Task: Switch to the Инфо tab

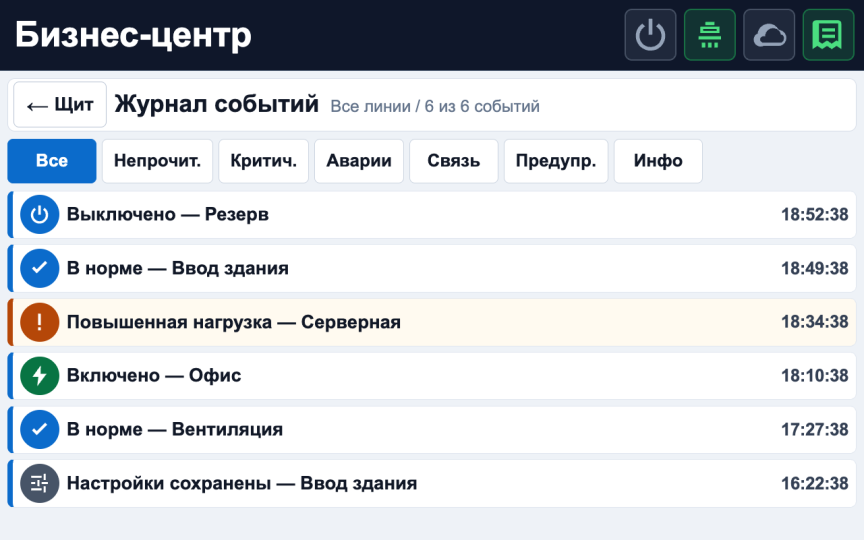Action: pos(658,161)
